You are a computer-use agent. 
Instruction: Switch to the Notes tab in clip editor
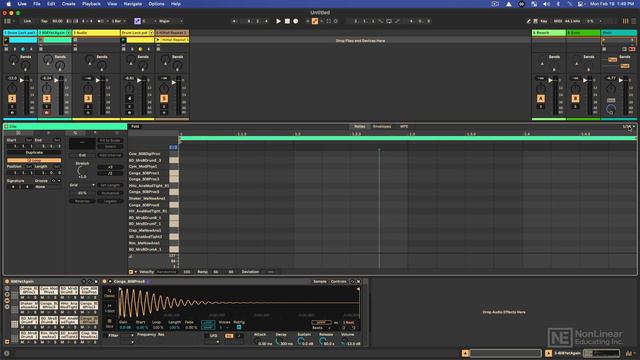[x=360, y=127]
